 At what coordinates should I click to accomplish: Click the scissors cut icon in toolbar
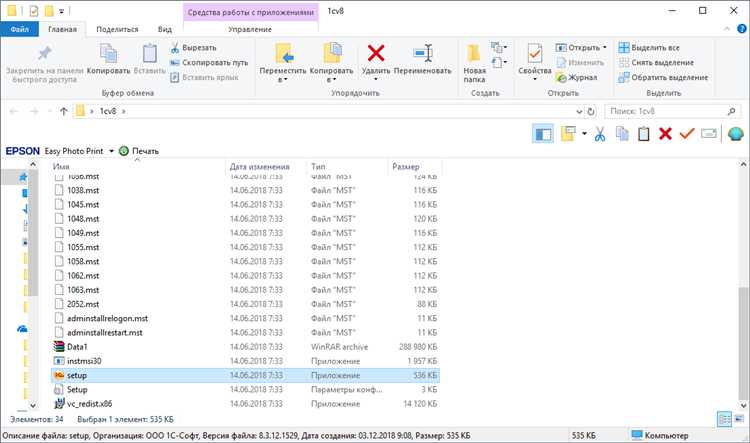click(x=600, y=134)
